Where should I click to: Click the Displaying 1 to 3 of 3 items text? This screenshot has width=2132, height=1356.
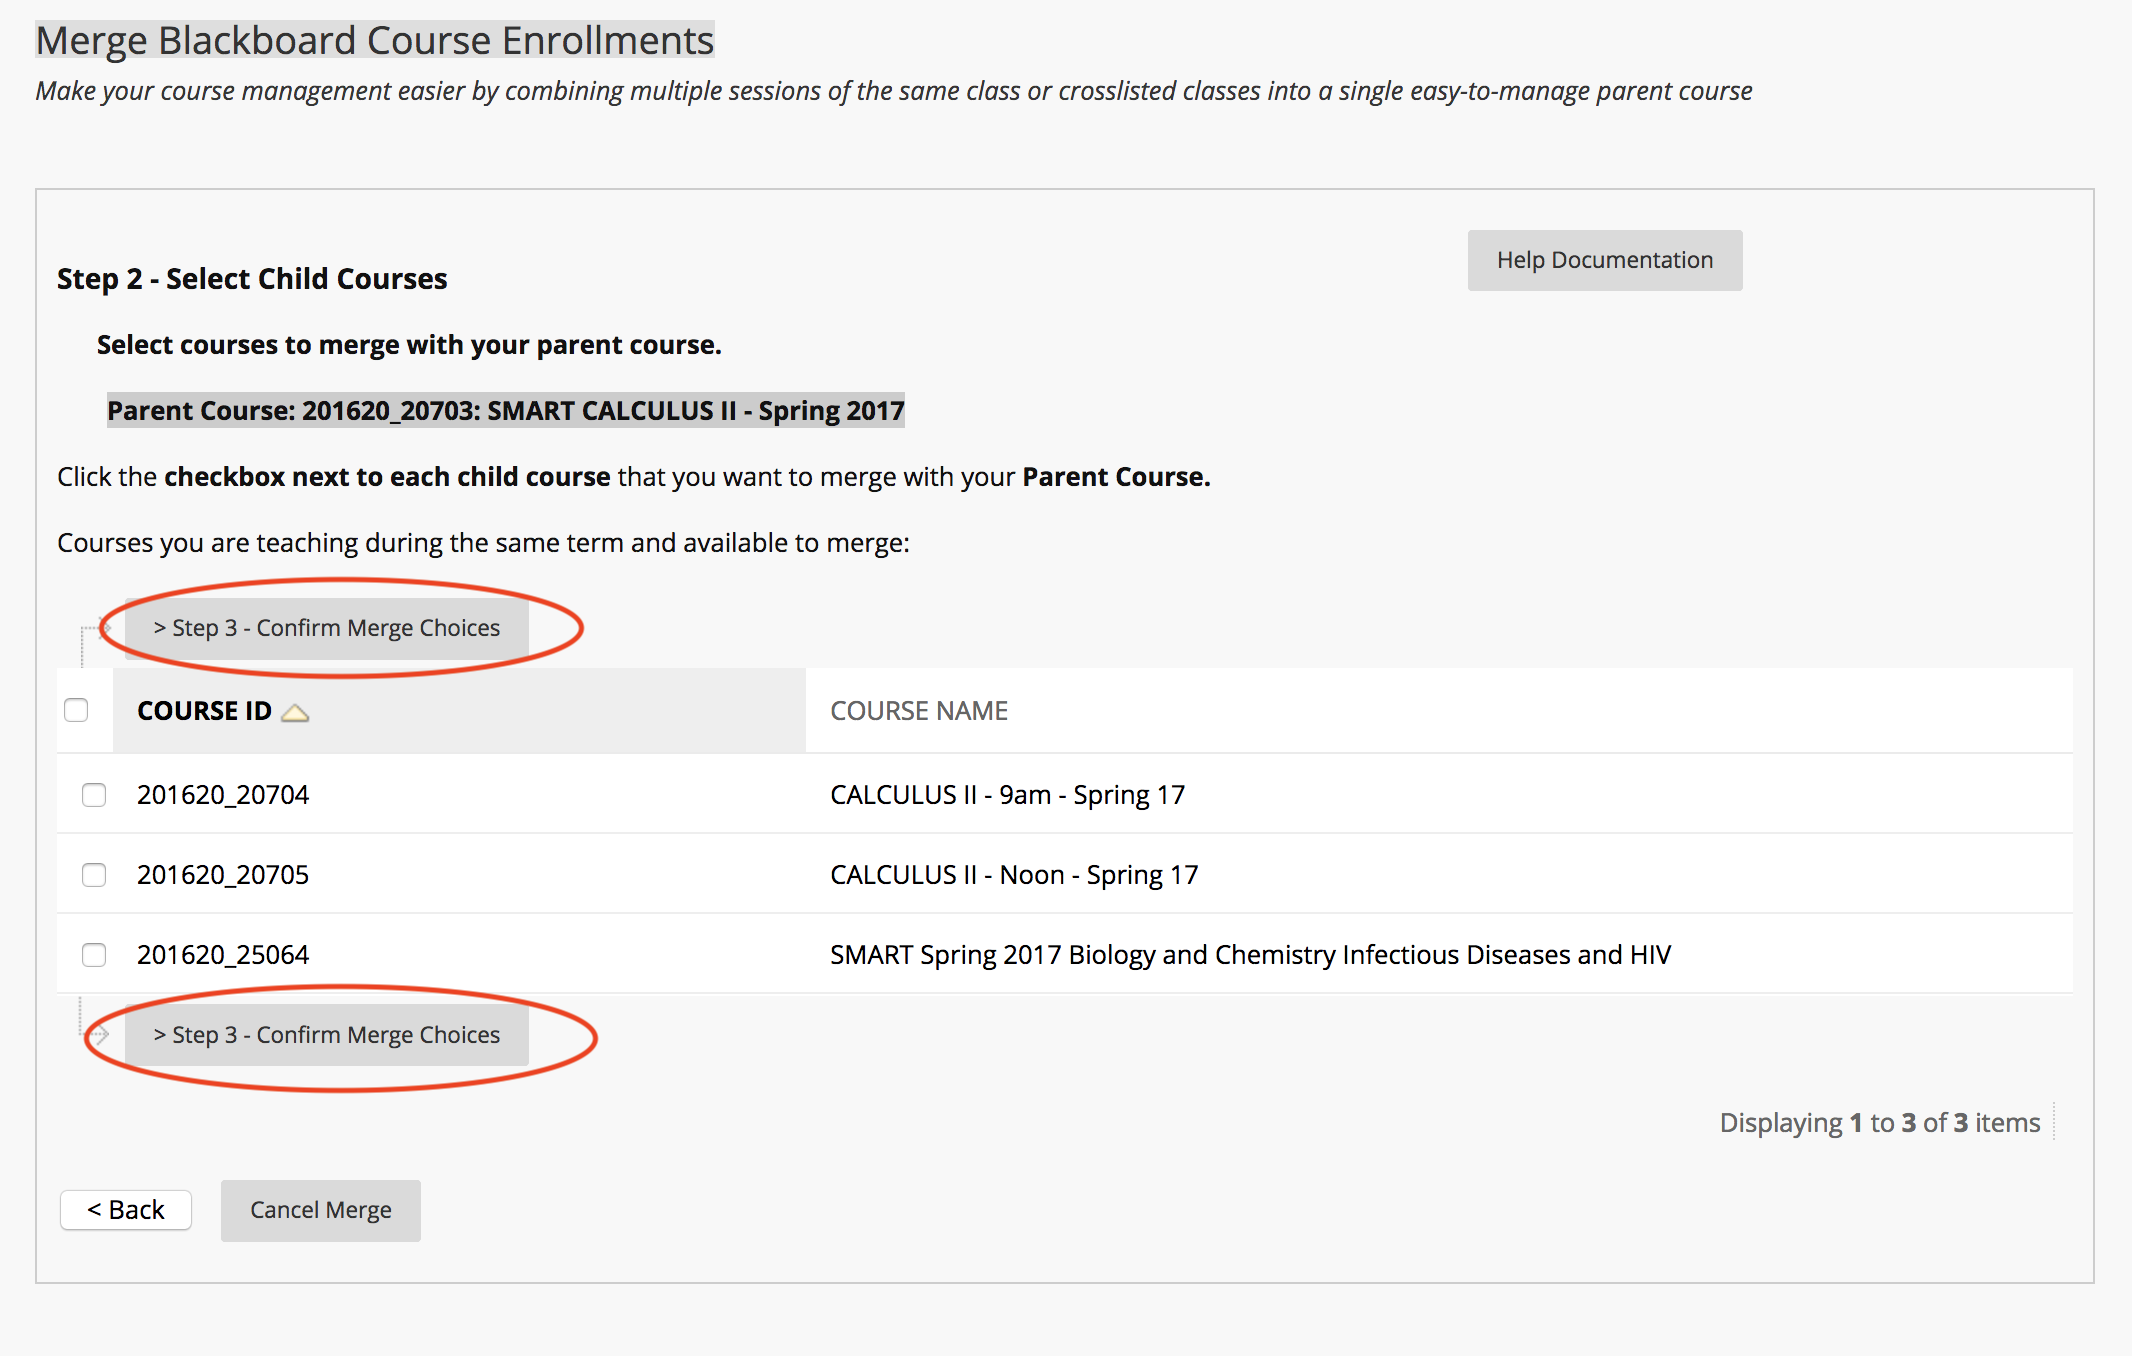[x=1880, y=1123]
